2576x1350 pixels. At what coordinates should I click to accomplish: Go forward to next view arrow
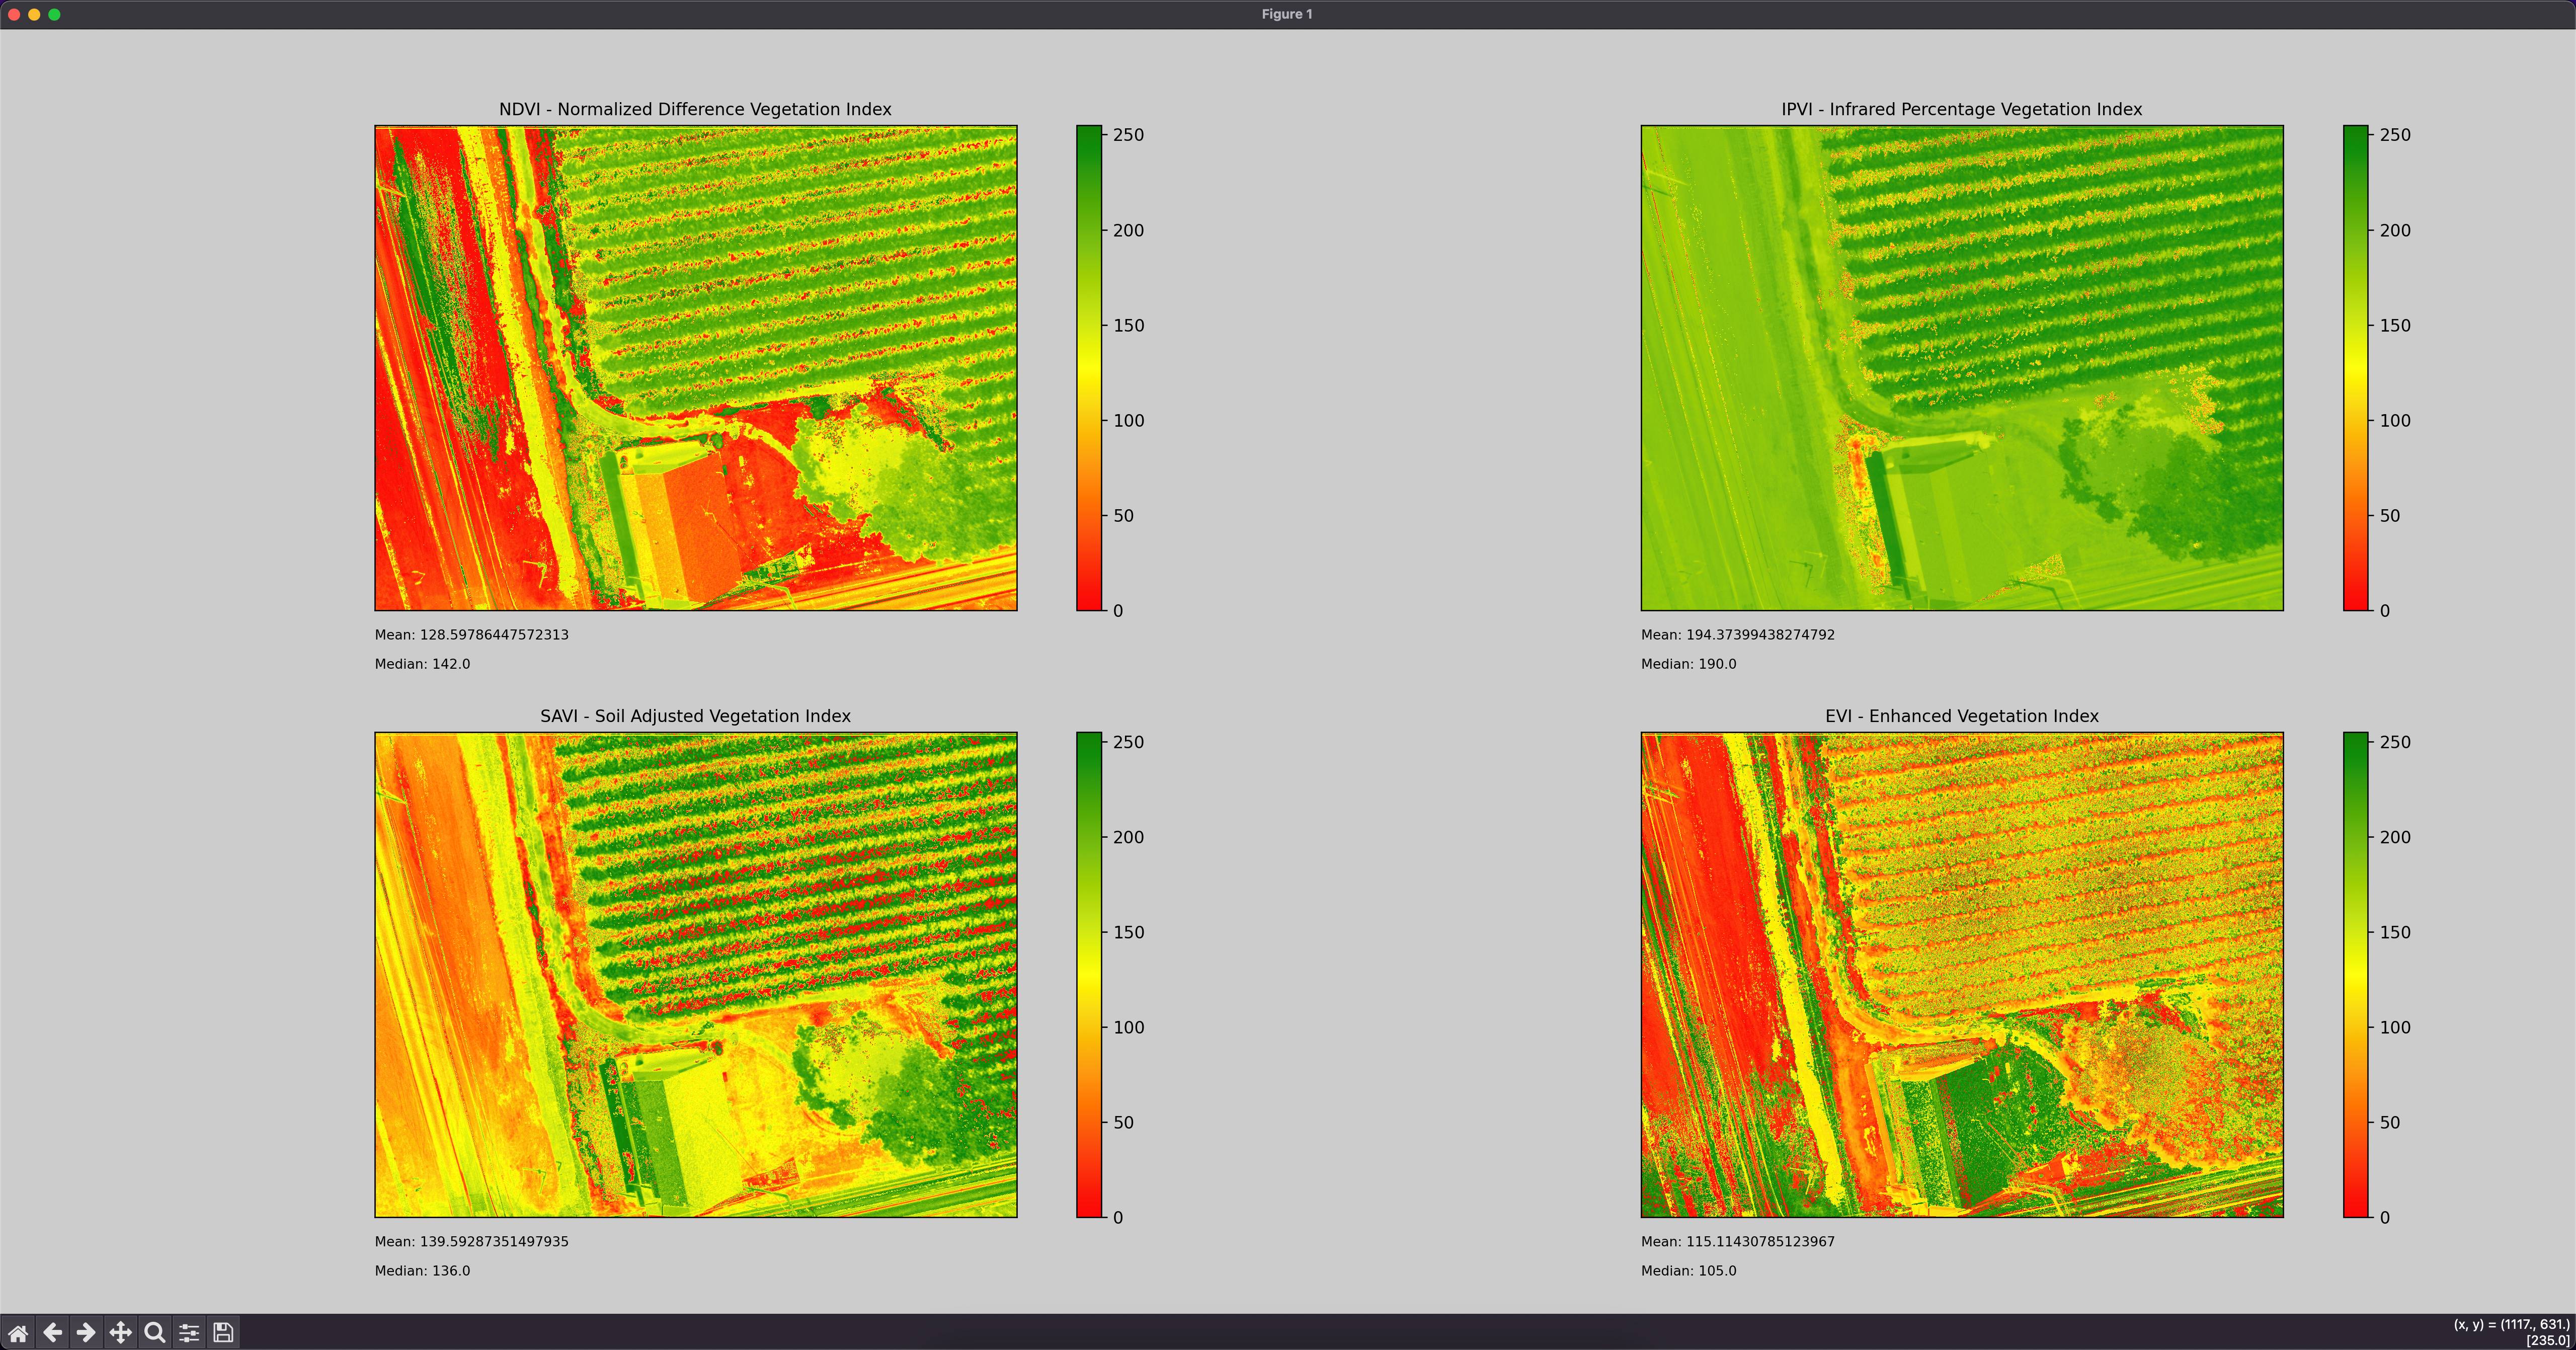pos(86,1332)
